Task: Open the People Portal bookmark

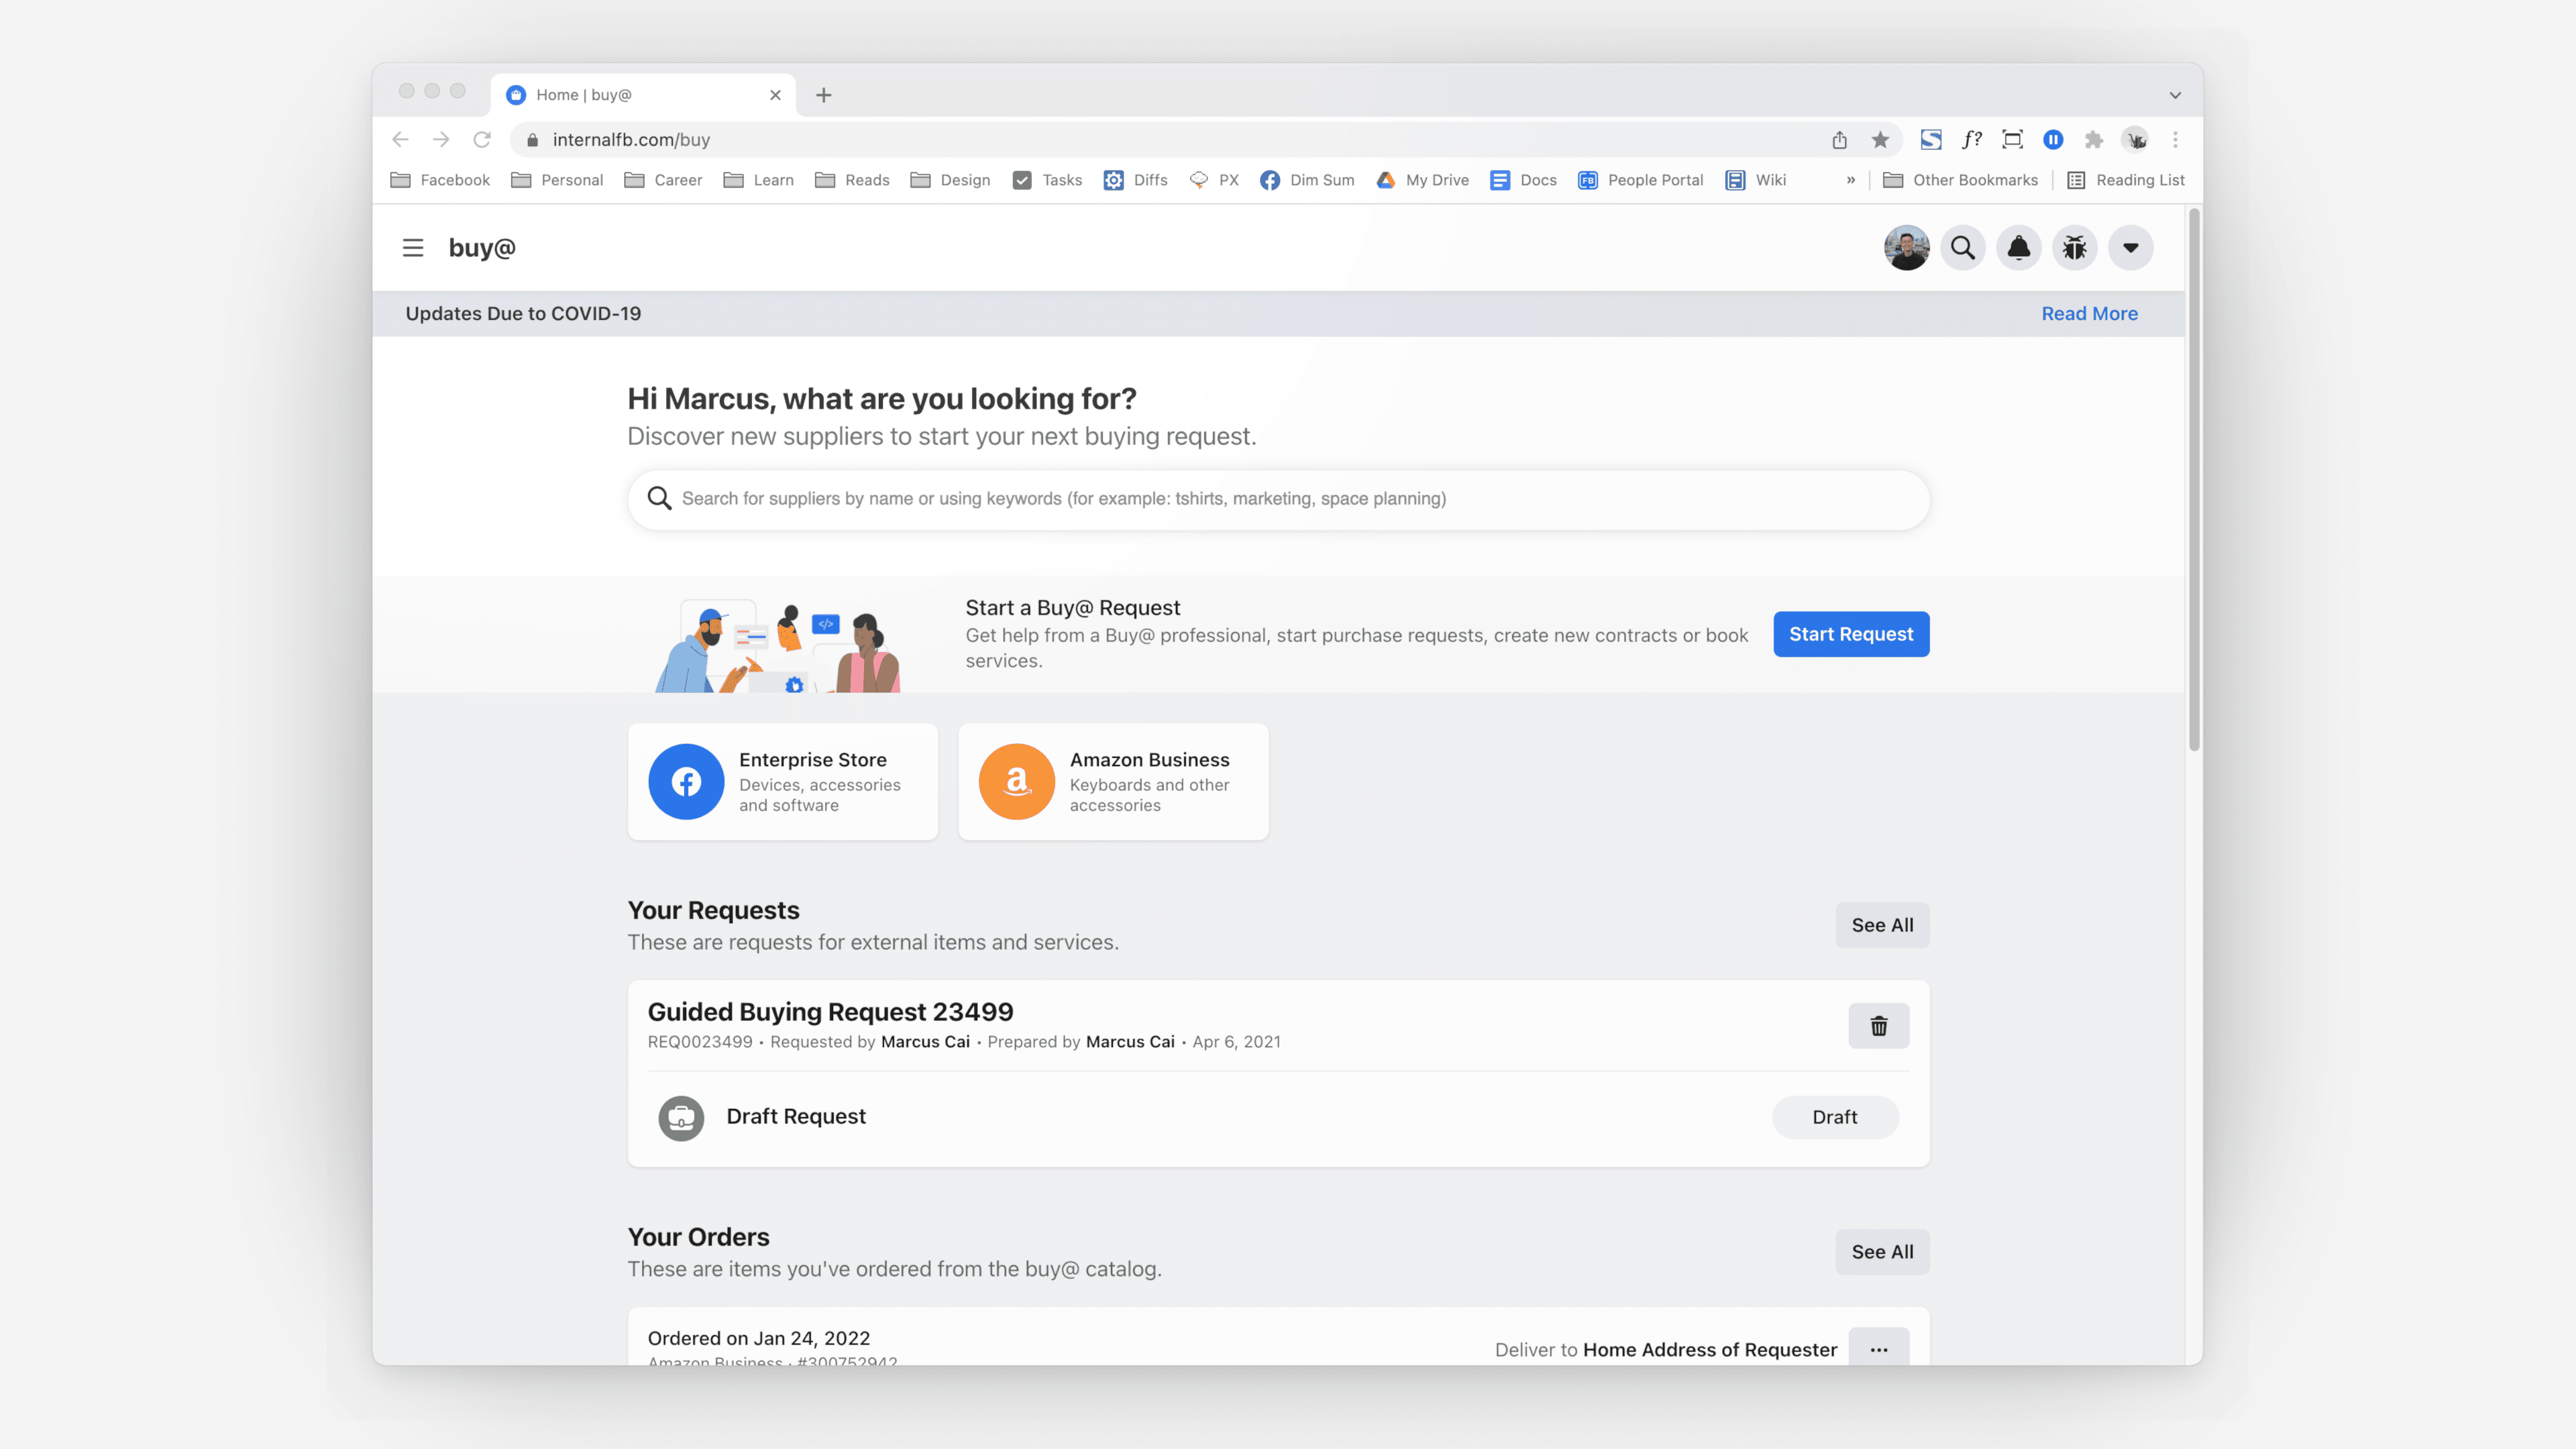Action: (x=1640, y=180)
